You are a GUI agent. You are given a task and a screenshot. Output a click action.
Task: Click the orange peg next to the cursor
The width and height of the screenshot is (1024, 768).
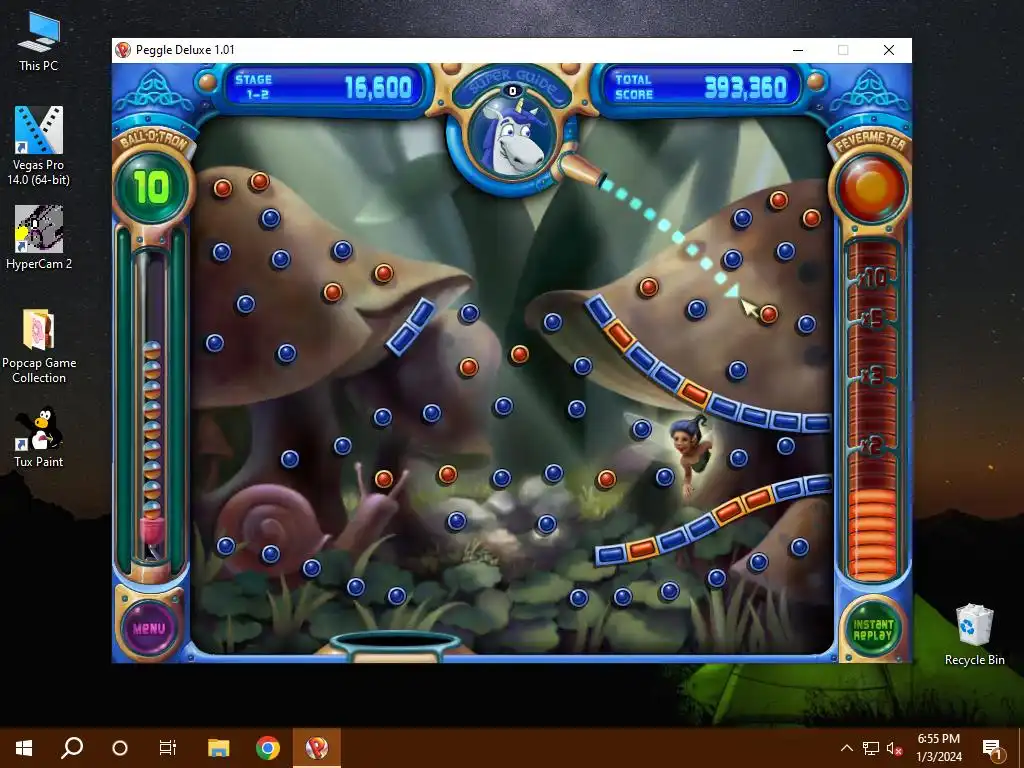(769, 314)
